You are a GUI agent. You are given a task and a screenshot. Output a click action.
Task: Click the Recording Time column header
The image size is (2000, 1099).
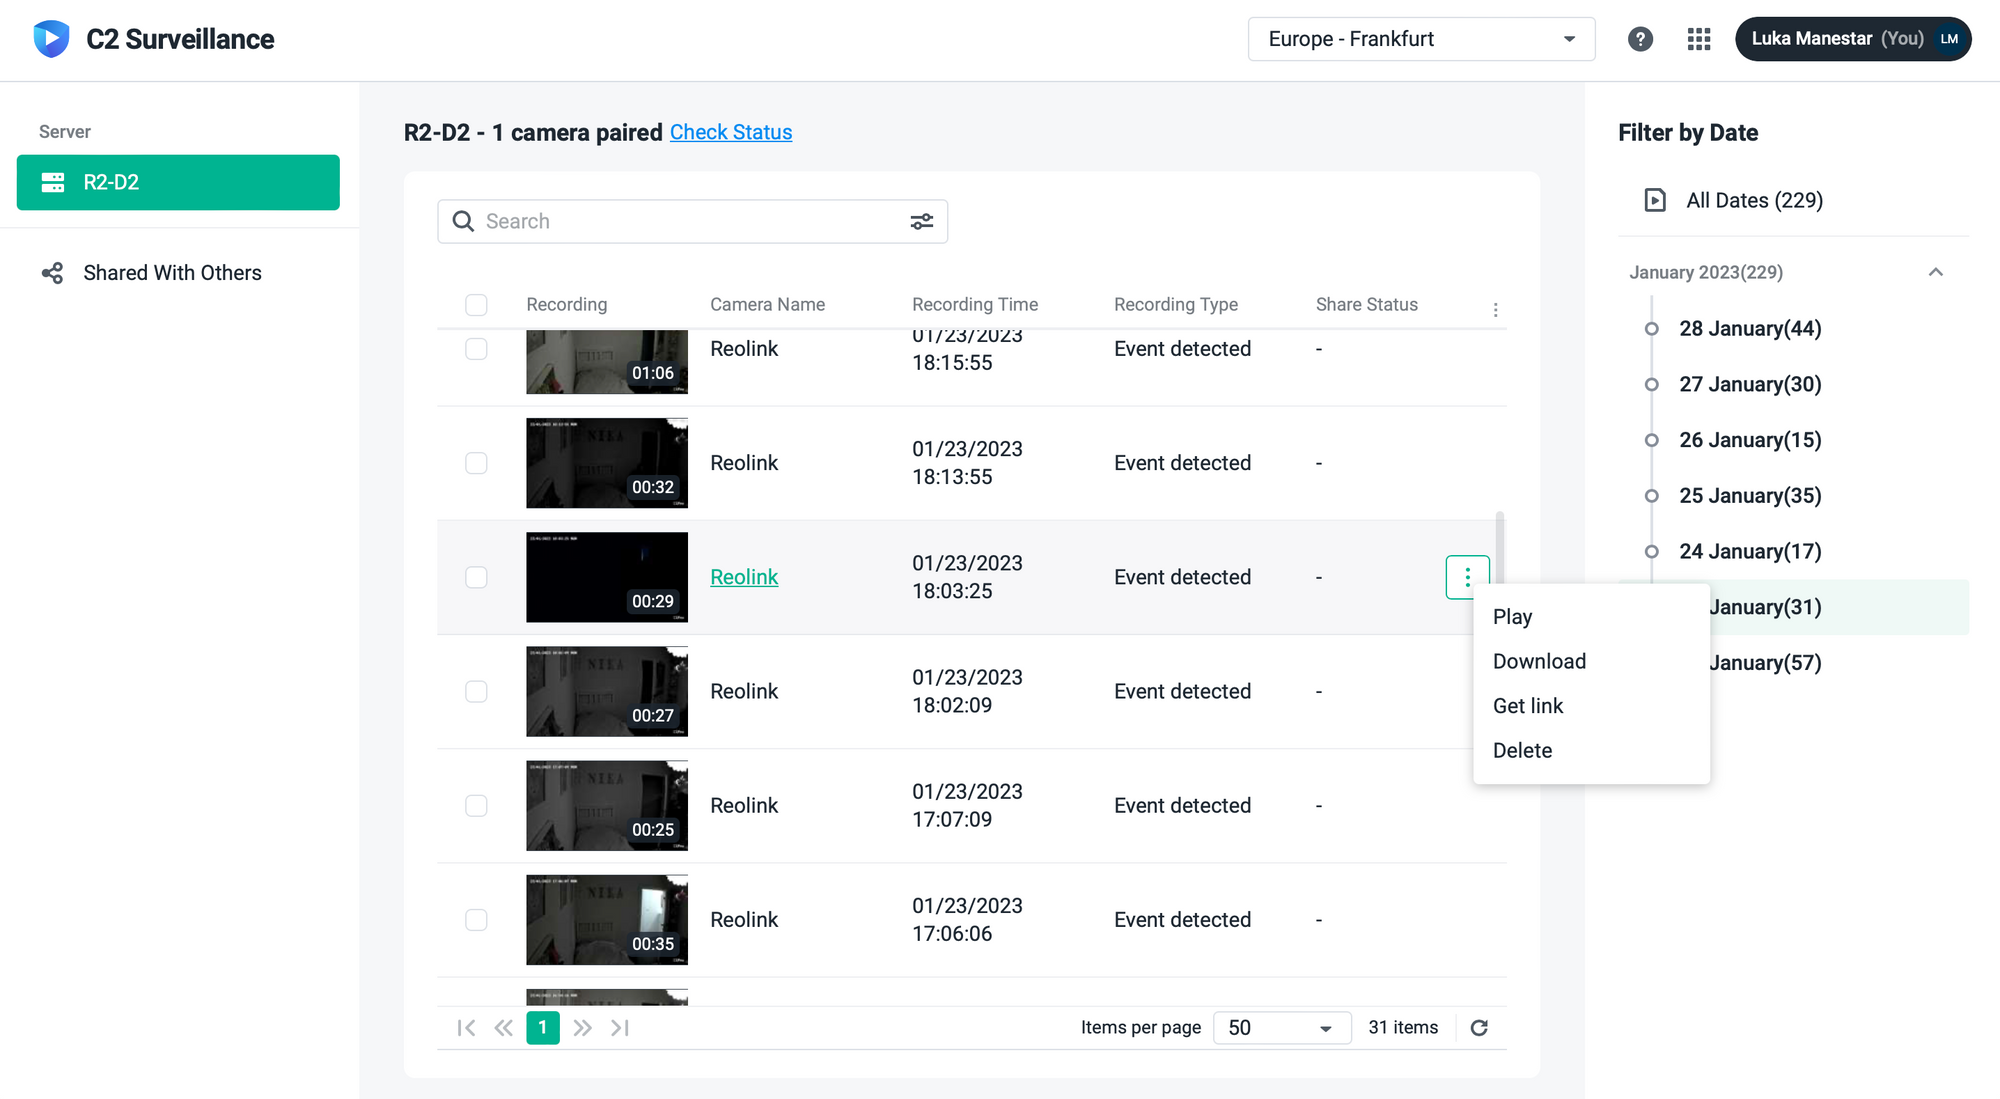[x=975, y=305]
